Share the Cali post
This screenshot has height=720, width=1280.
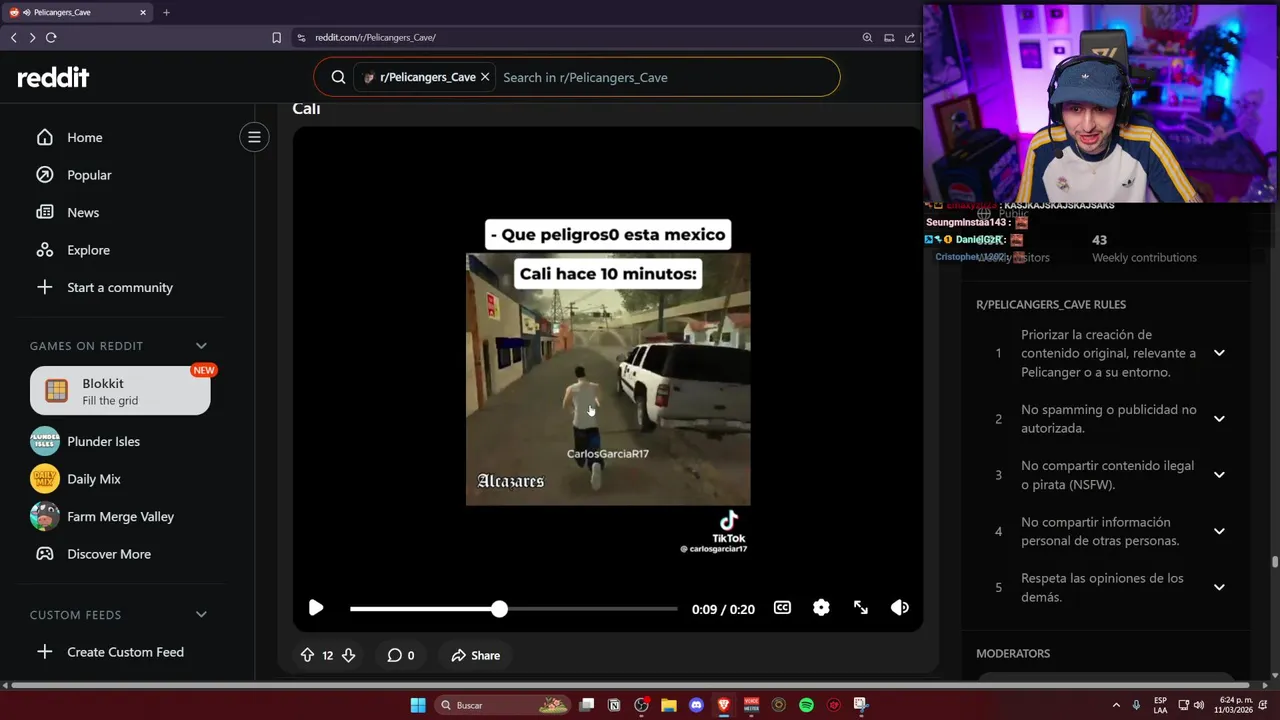click(x=475, y=655)
